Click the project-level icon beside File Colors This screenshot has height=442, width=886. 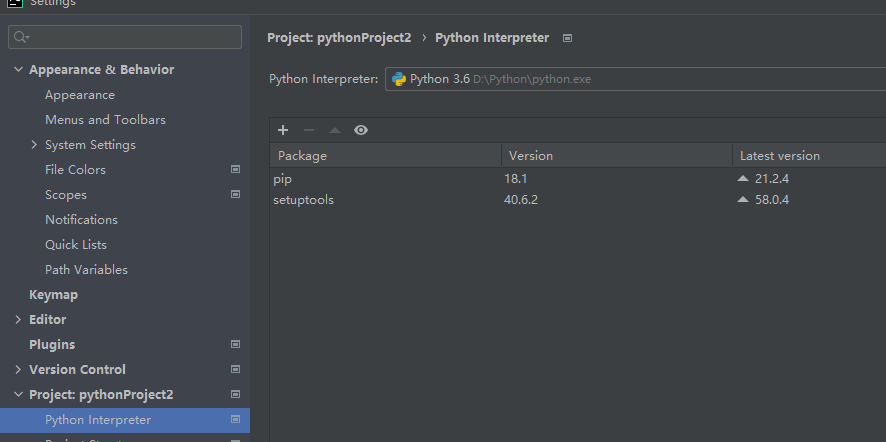point(235,170)
